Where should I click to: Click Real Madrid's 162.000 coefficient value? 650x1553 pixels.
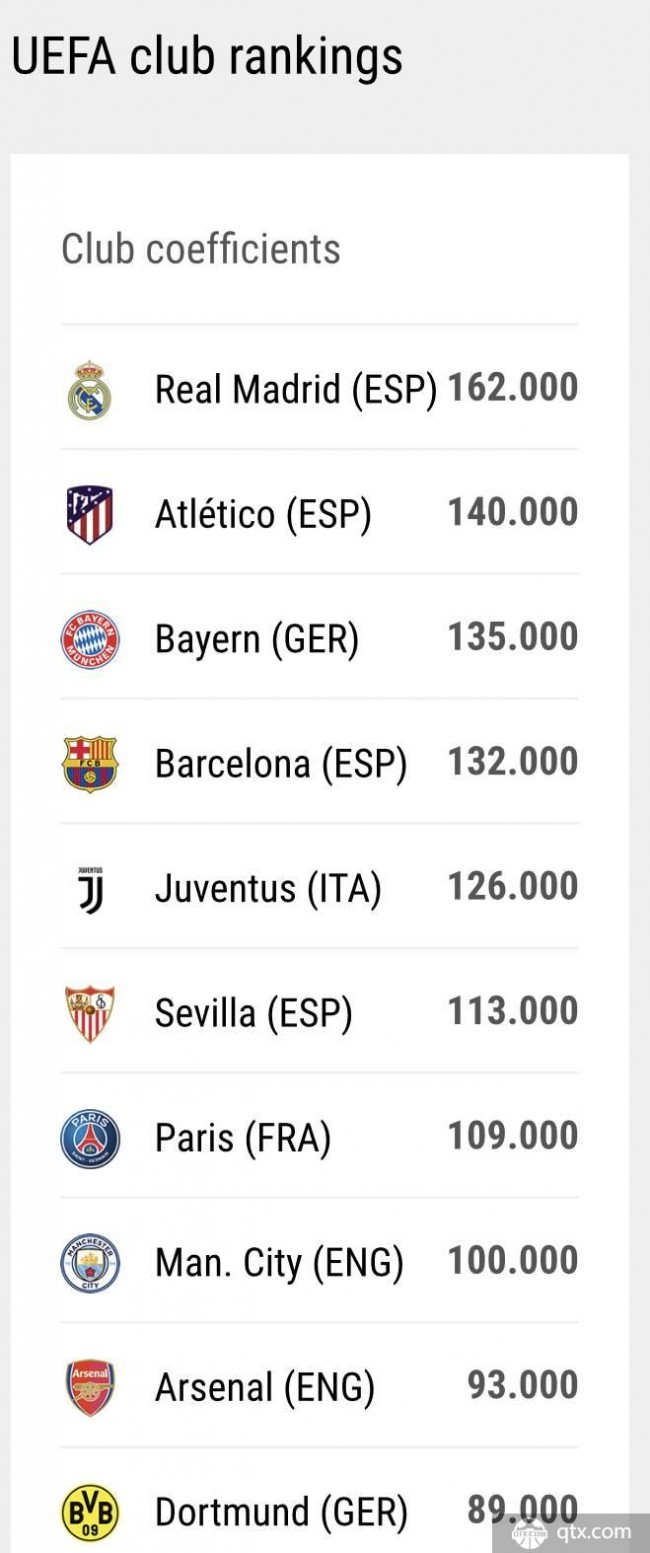[x=513, y=387]
